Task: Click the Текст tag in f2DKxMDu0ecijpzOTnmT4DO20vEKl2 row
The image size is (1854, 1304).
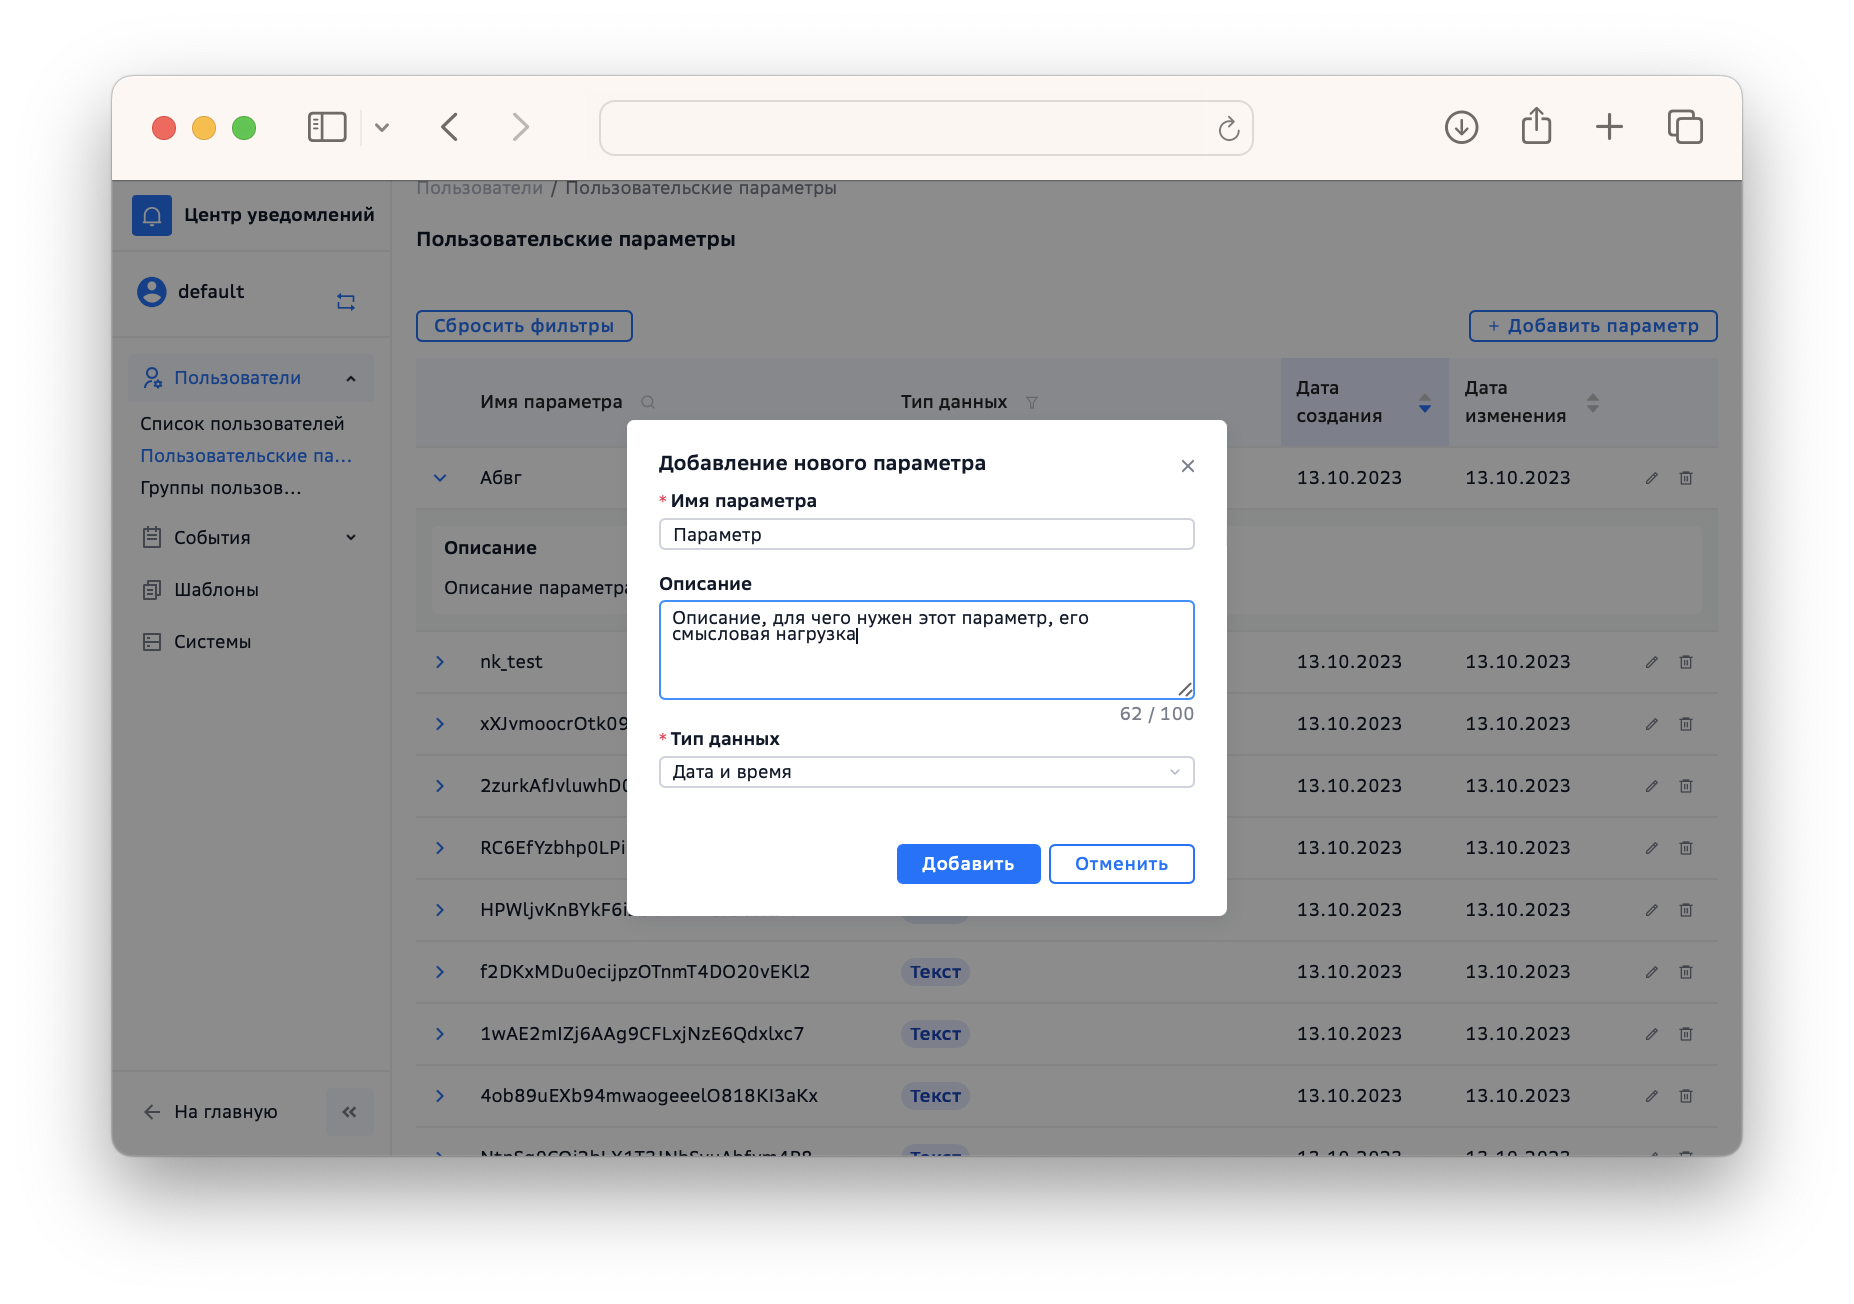Action: click(935, 972)
